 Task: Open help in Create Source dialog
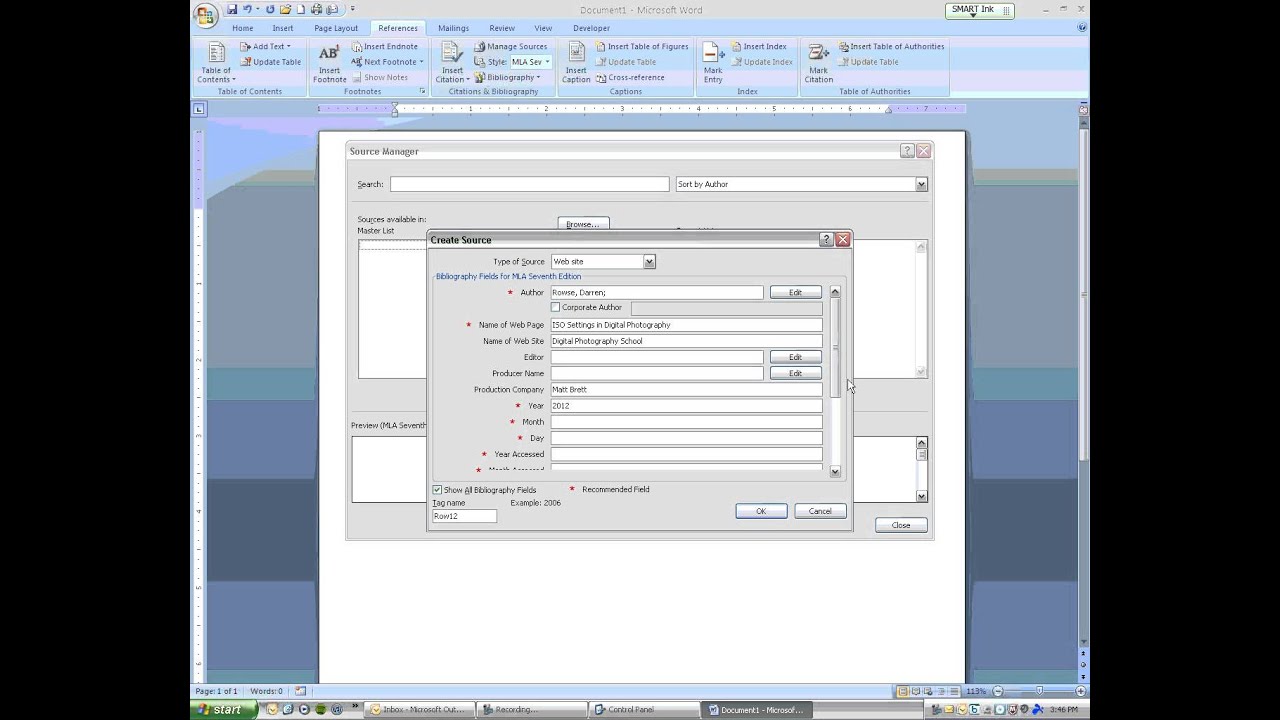(826, 240)
